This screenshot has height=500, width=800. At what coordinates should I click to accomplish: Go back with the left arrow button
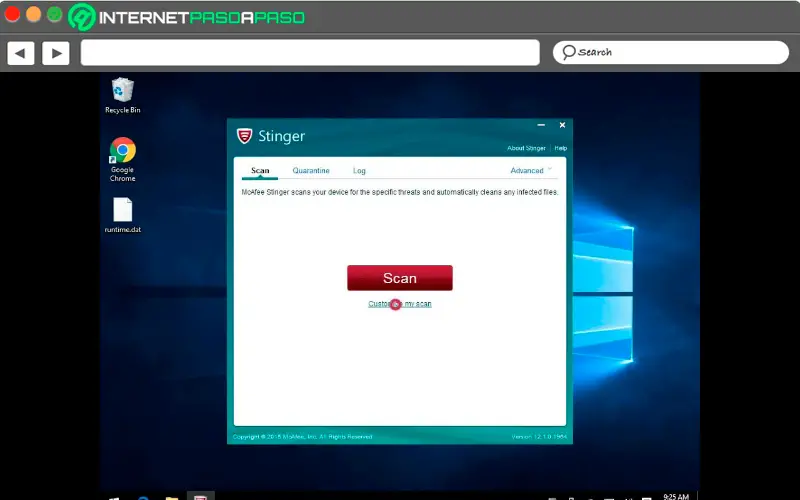click(21, 53)
